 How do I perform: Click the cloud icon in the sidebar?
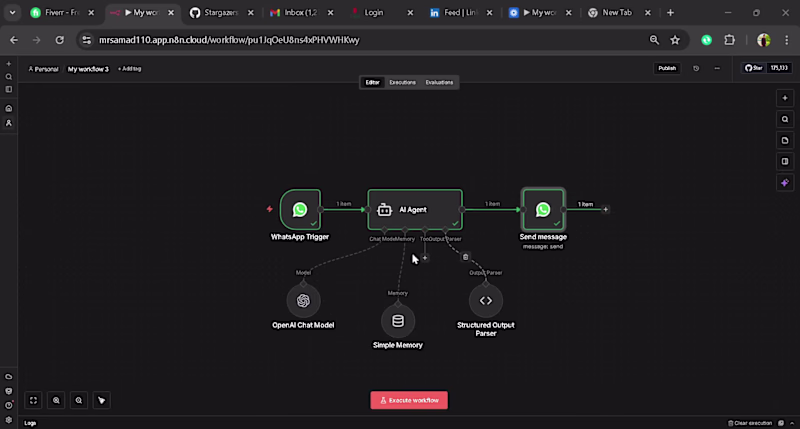click(x=9, y=376)
